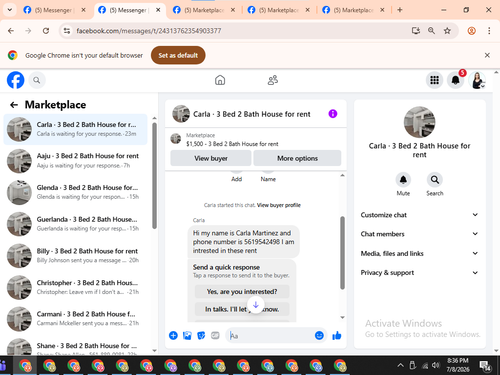
Task: Open more actions plus icon in composer
Action: 173,335
